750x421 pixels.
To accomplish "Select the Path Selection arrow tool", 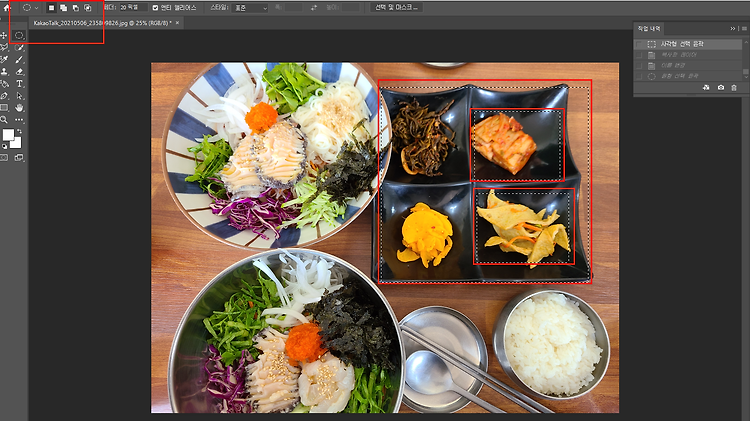I will pyautogui.click(x=19, y=96).
